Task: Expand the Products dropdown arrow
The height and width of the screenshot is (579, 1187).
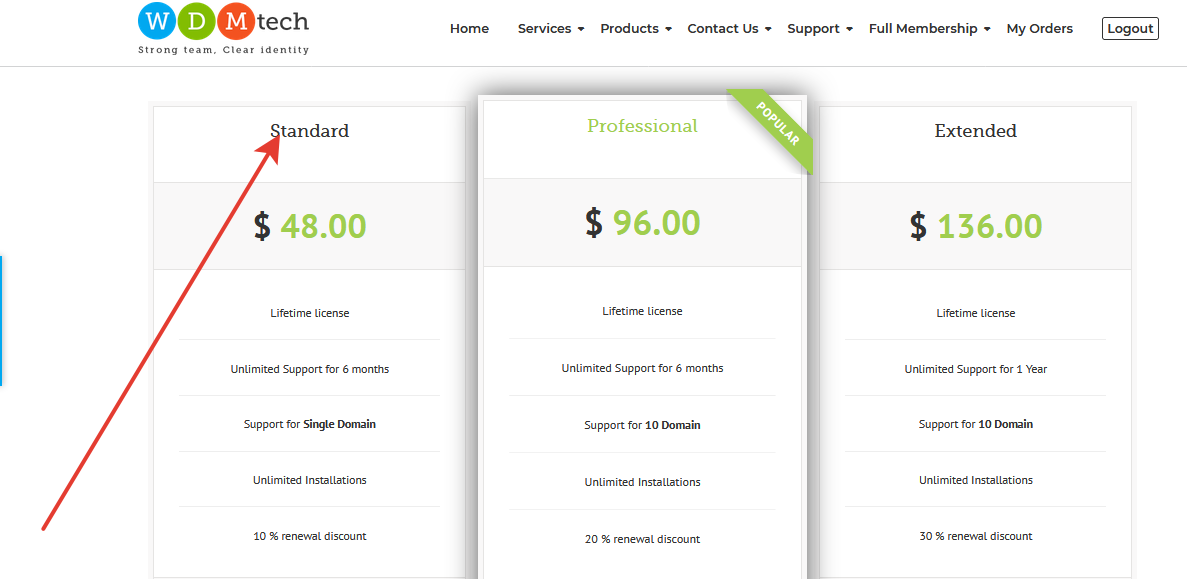Action: pyautogui.click(x=668, y=30)
